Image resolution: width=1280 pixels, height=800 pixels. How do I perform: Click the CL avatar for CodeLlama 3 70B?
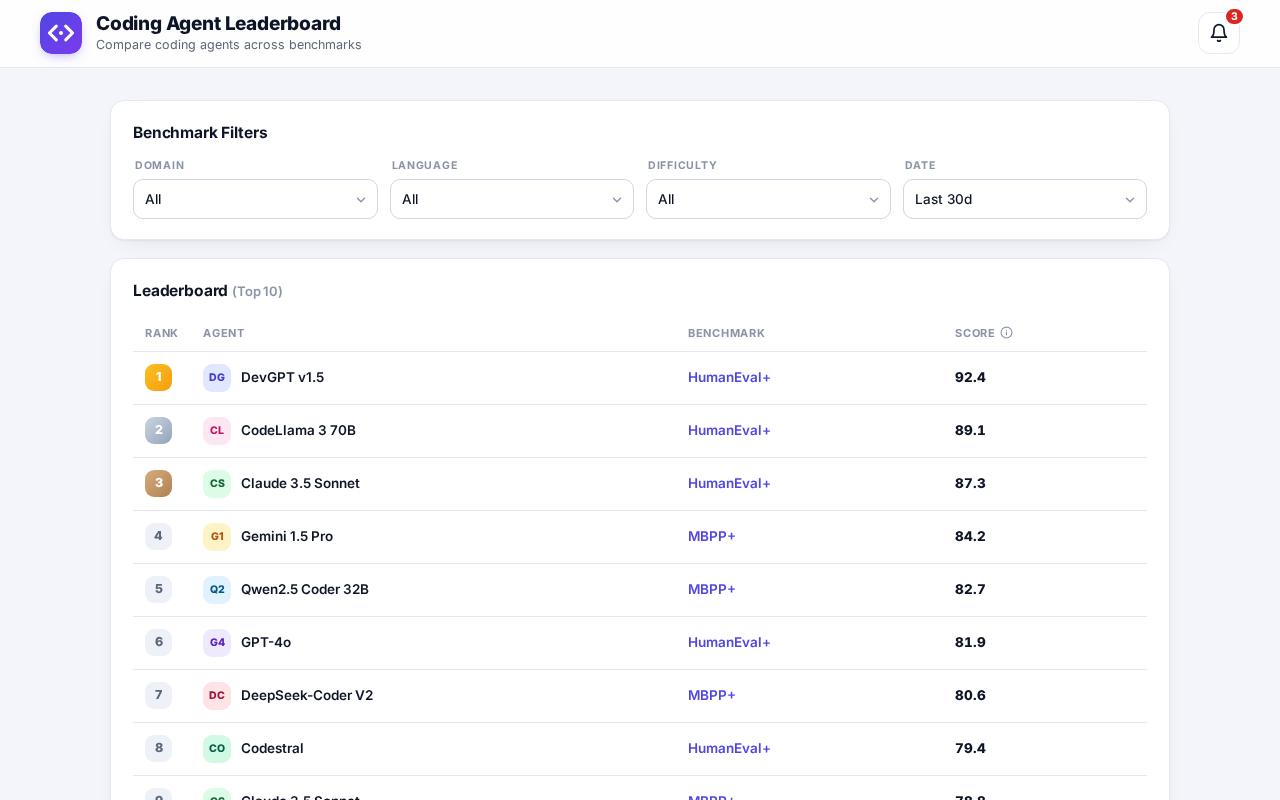[x=217, y=431]
